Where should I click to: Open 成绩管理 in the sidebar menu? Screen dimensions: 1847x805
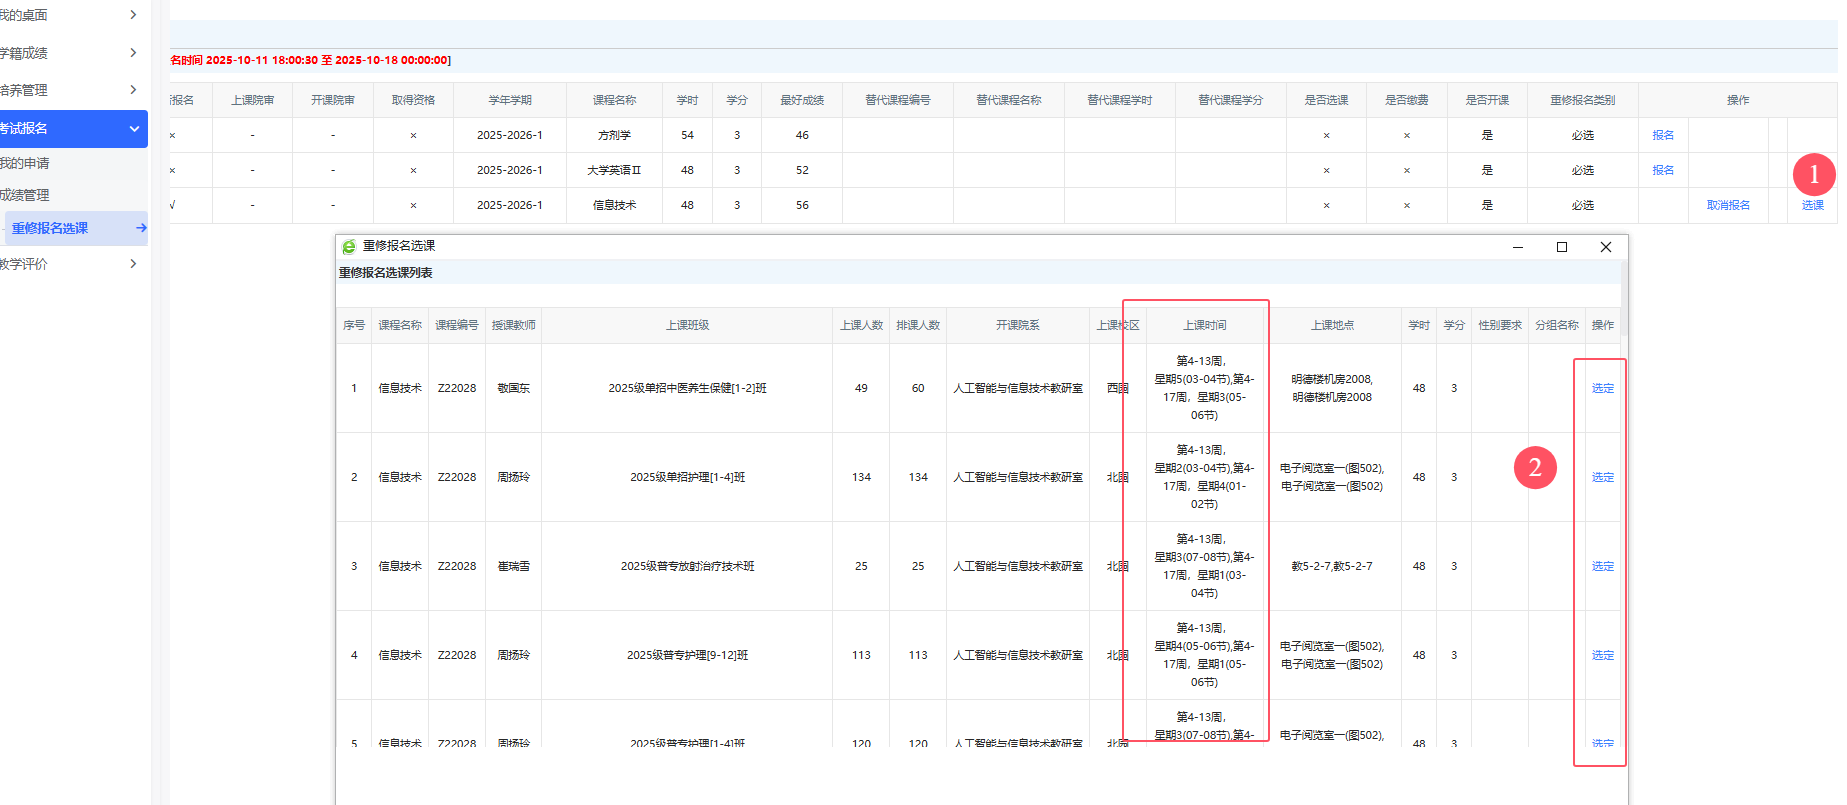tap(26, 195)
